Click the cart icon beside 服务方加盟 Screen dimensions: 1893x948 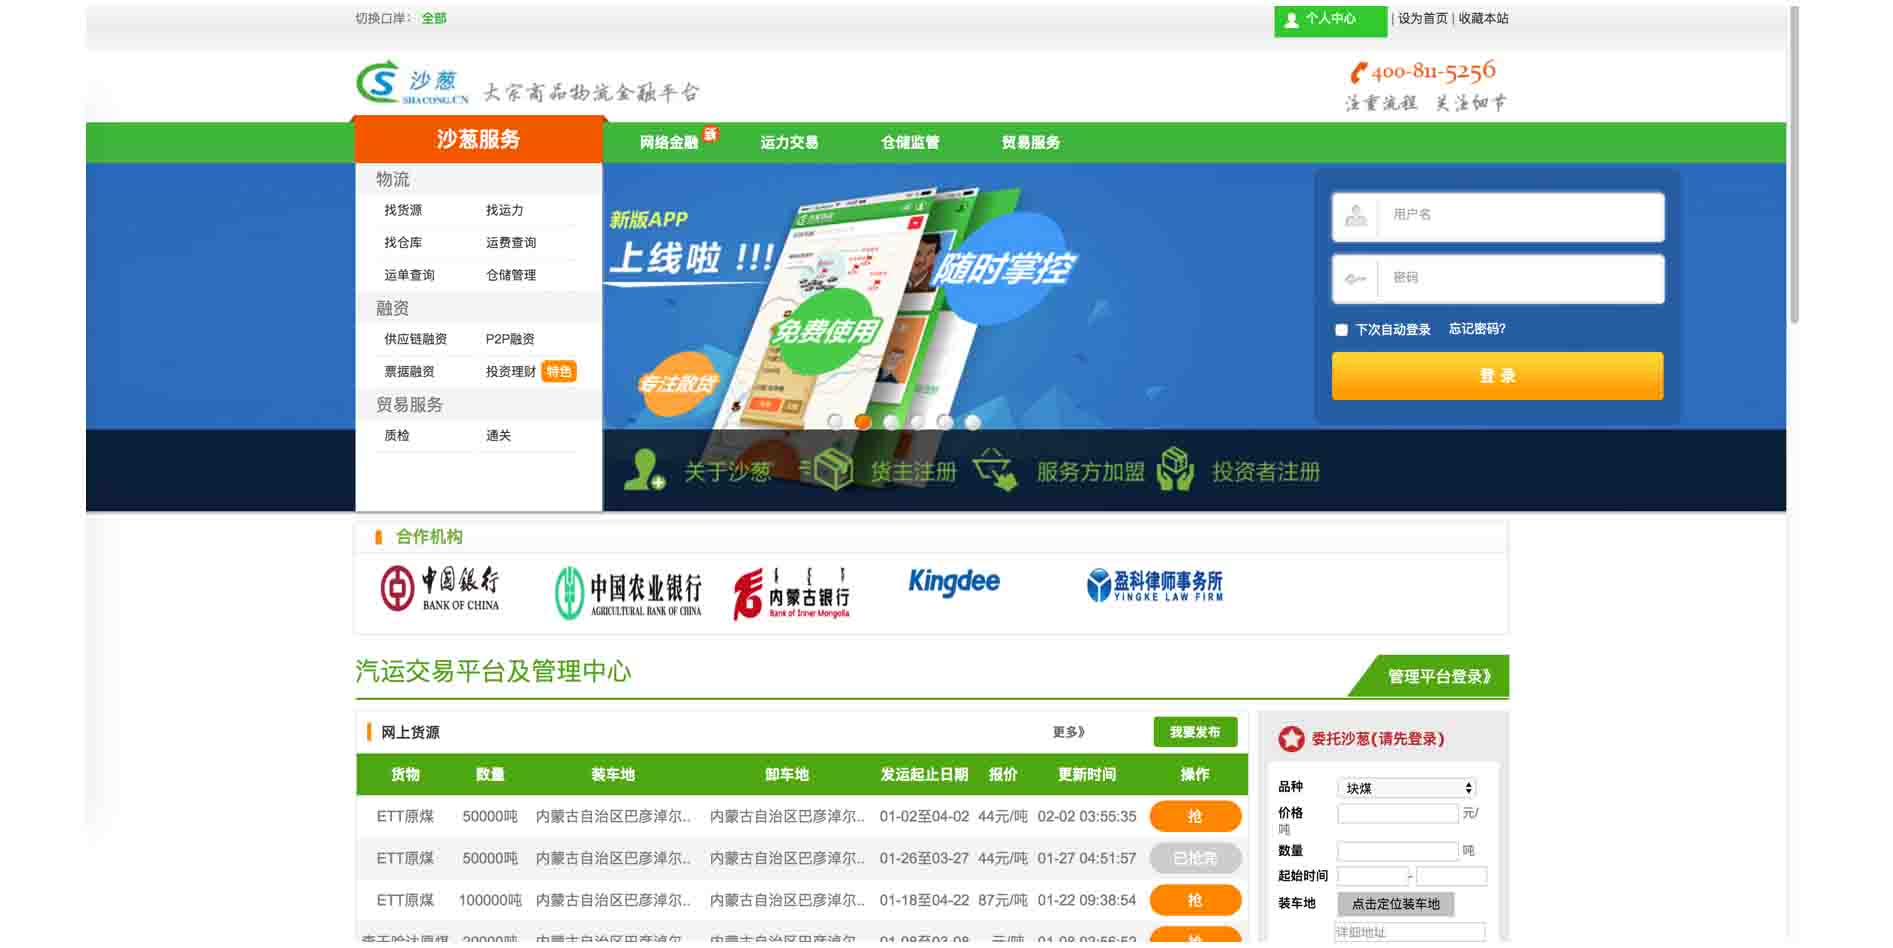(x=996, y=470)
